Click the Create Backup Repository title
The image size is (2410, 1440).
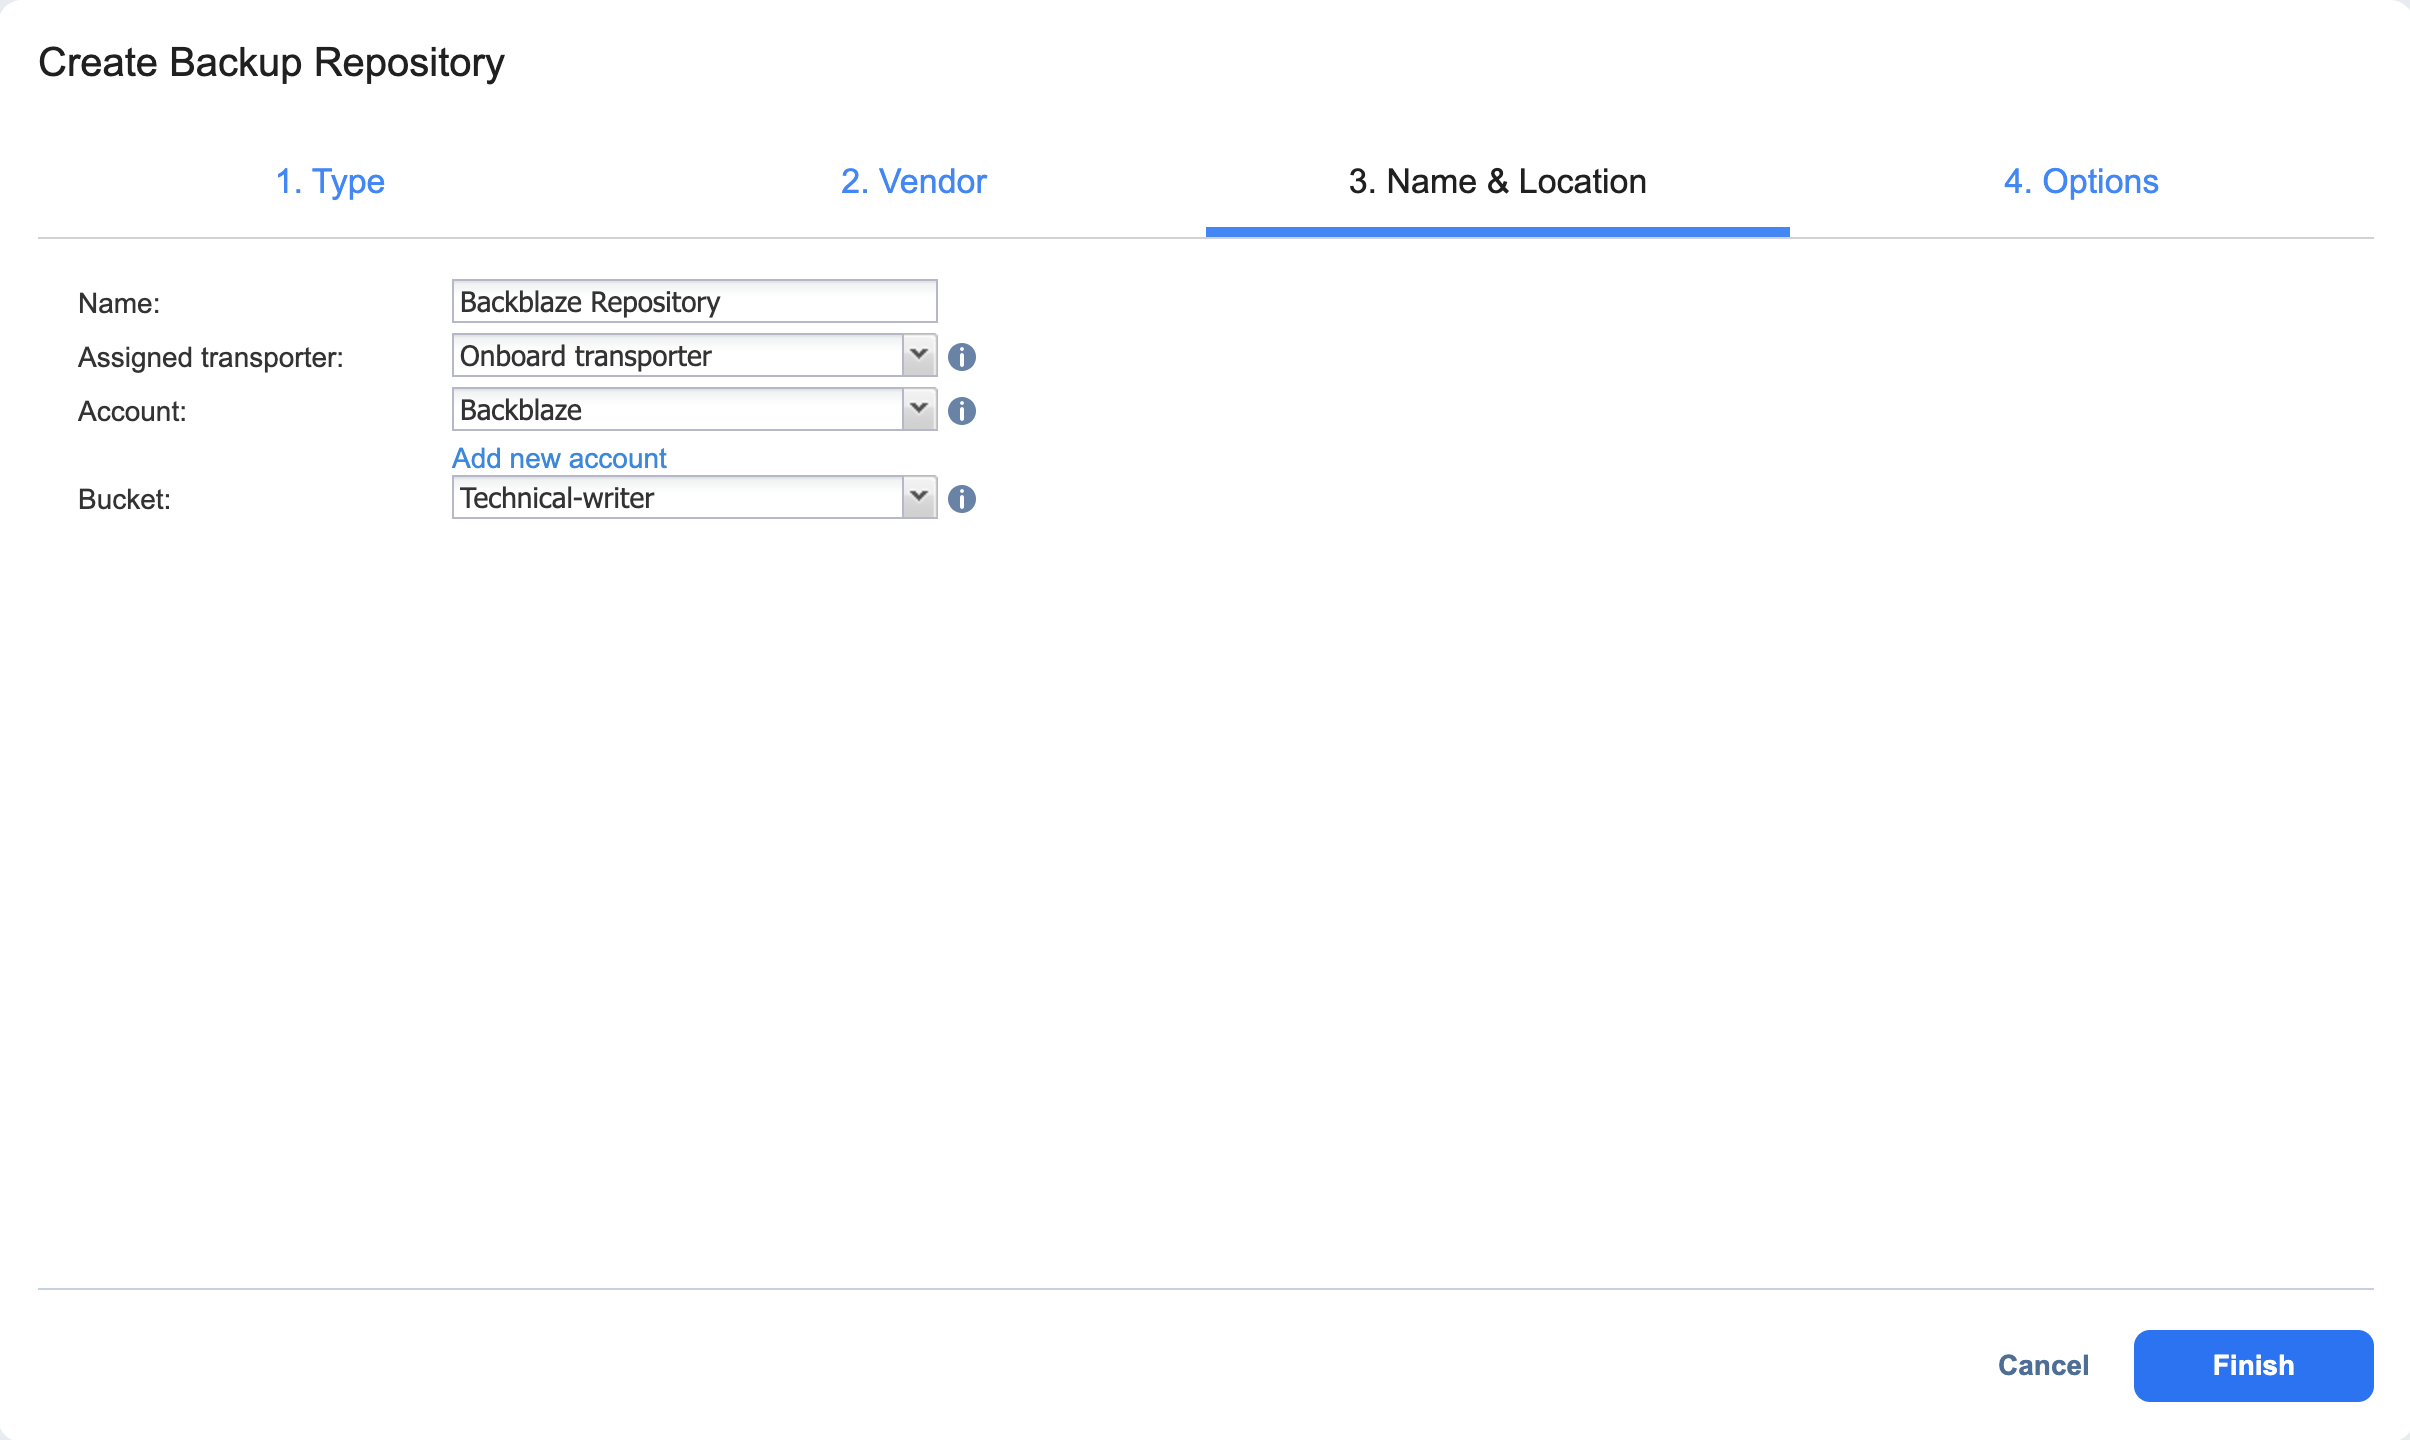[271, 63]
